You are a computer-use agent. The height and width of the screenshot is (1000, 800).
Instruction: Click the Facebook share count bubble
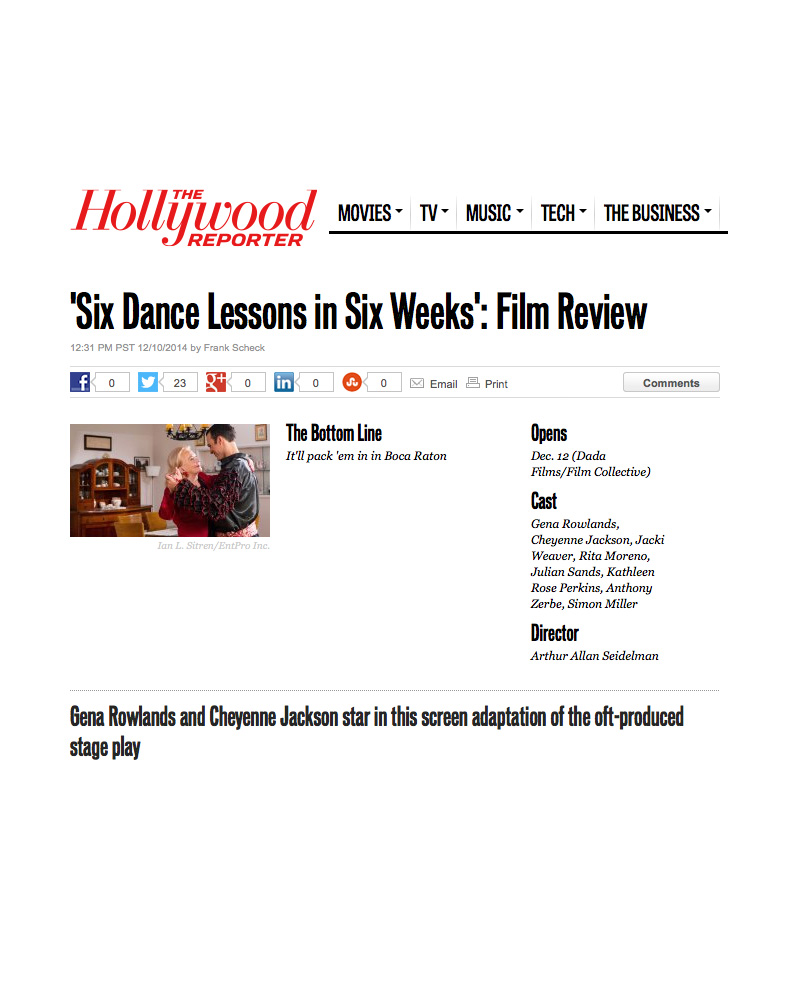click(x=111, y=383)
